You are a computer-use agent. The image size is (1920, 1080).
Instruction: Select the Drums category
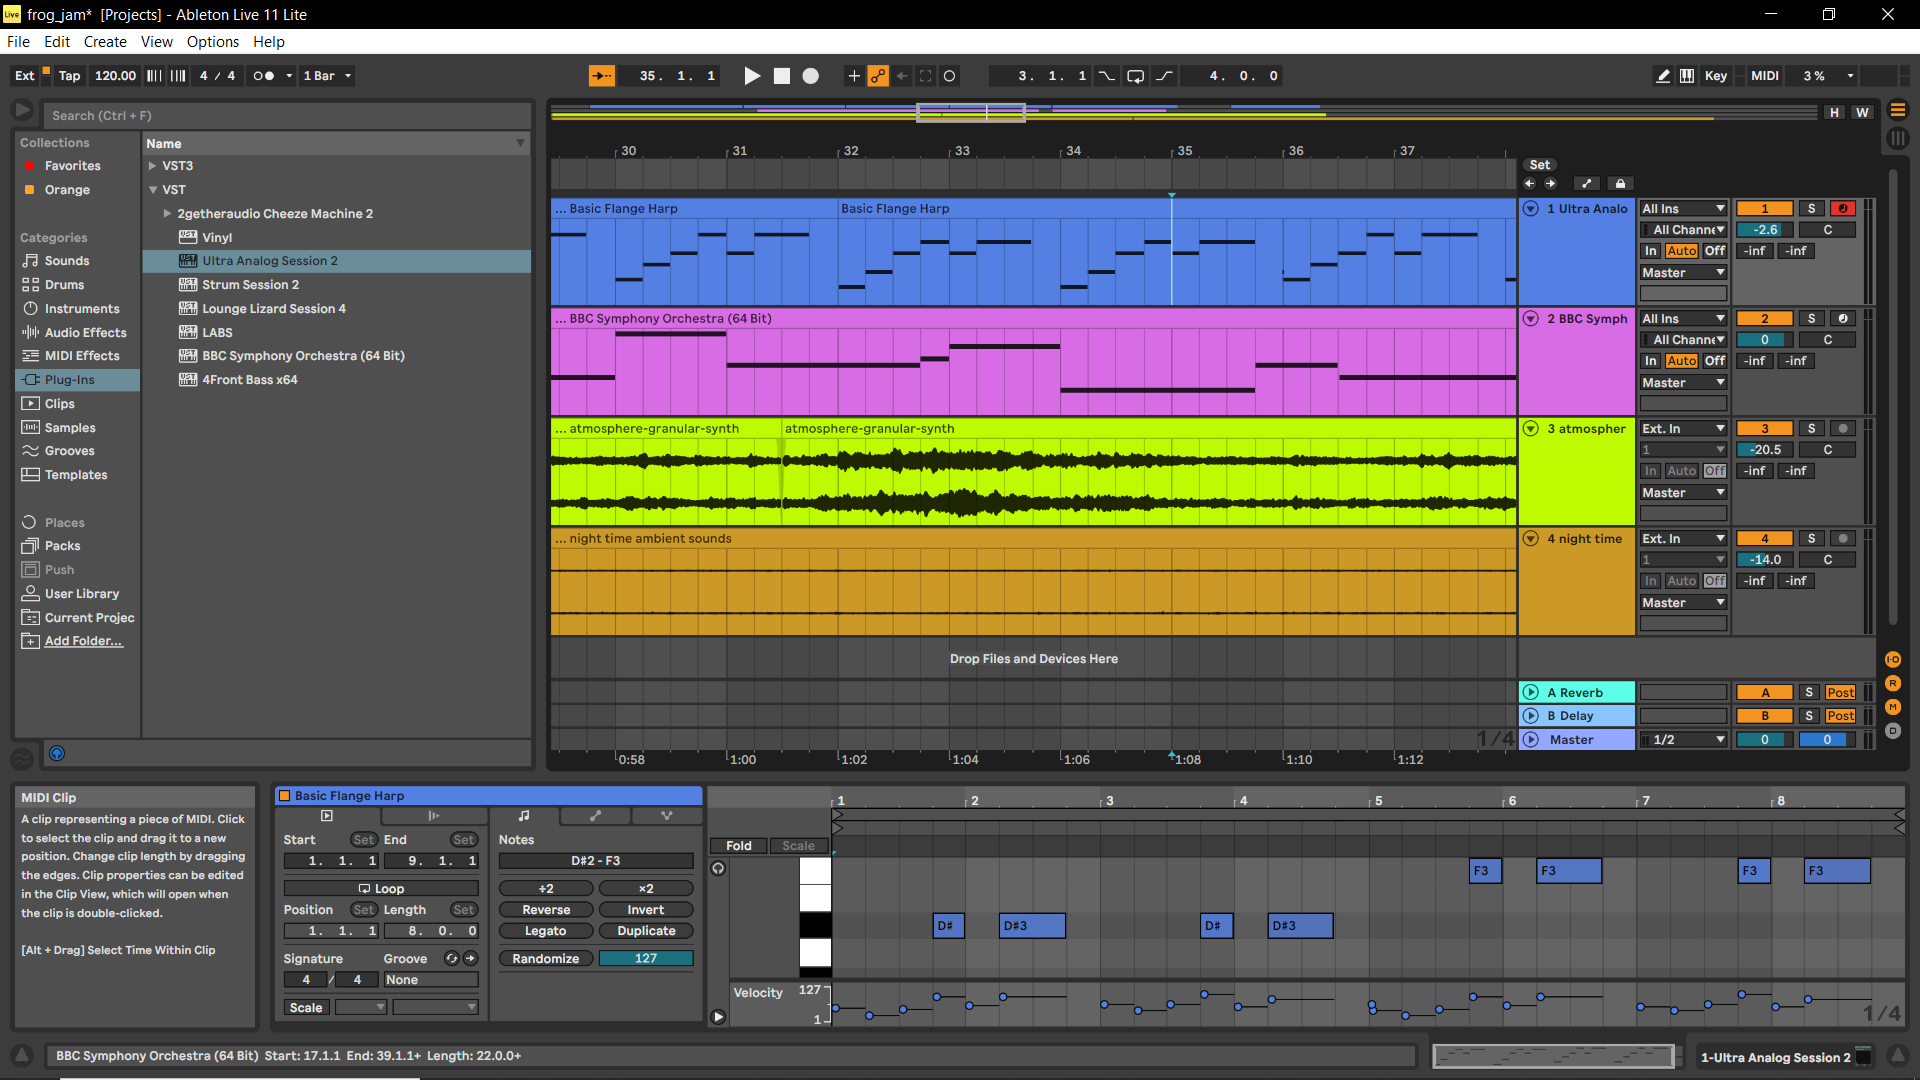click(x=64, y=285)
